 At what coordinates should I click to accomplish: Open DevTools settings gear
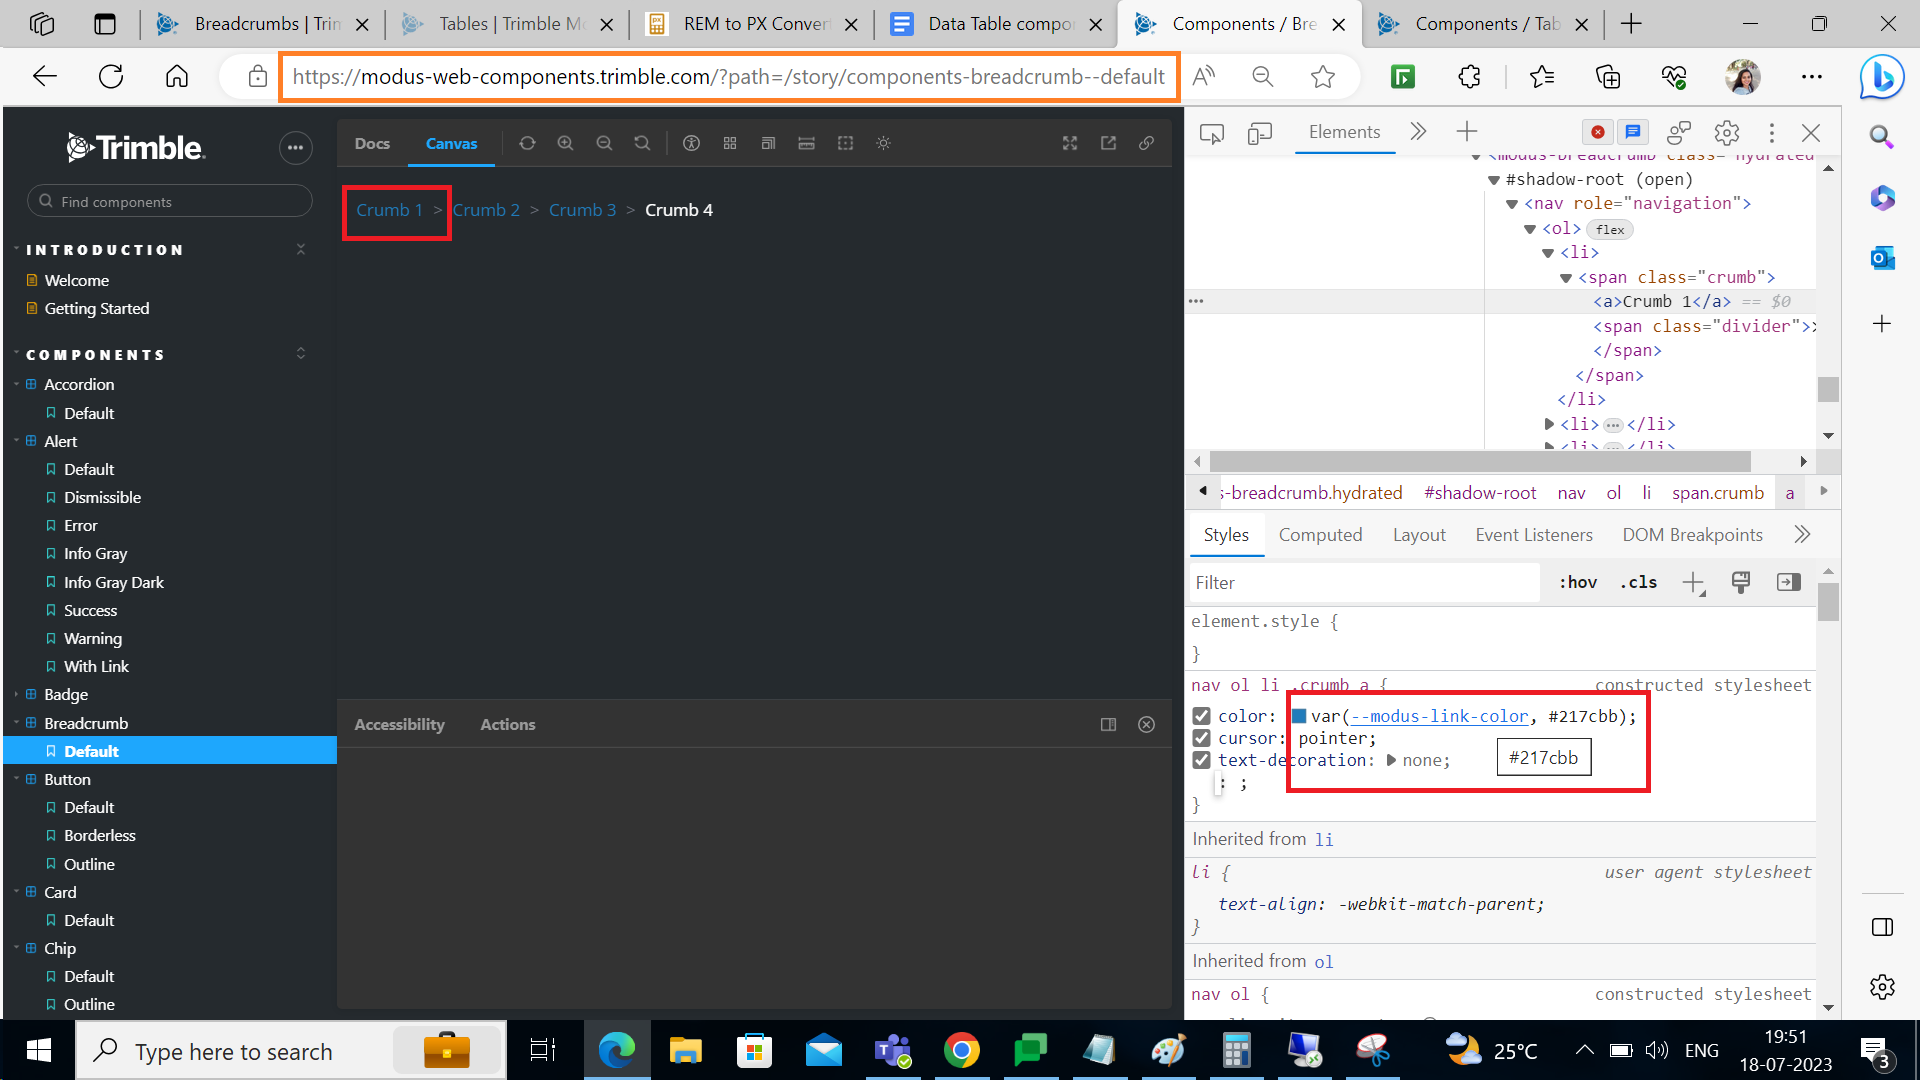1726,132
